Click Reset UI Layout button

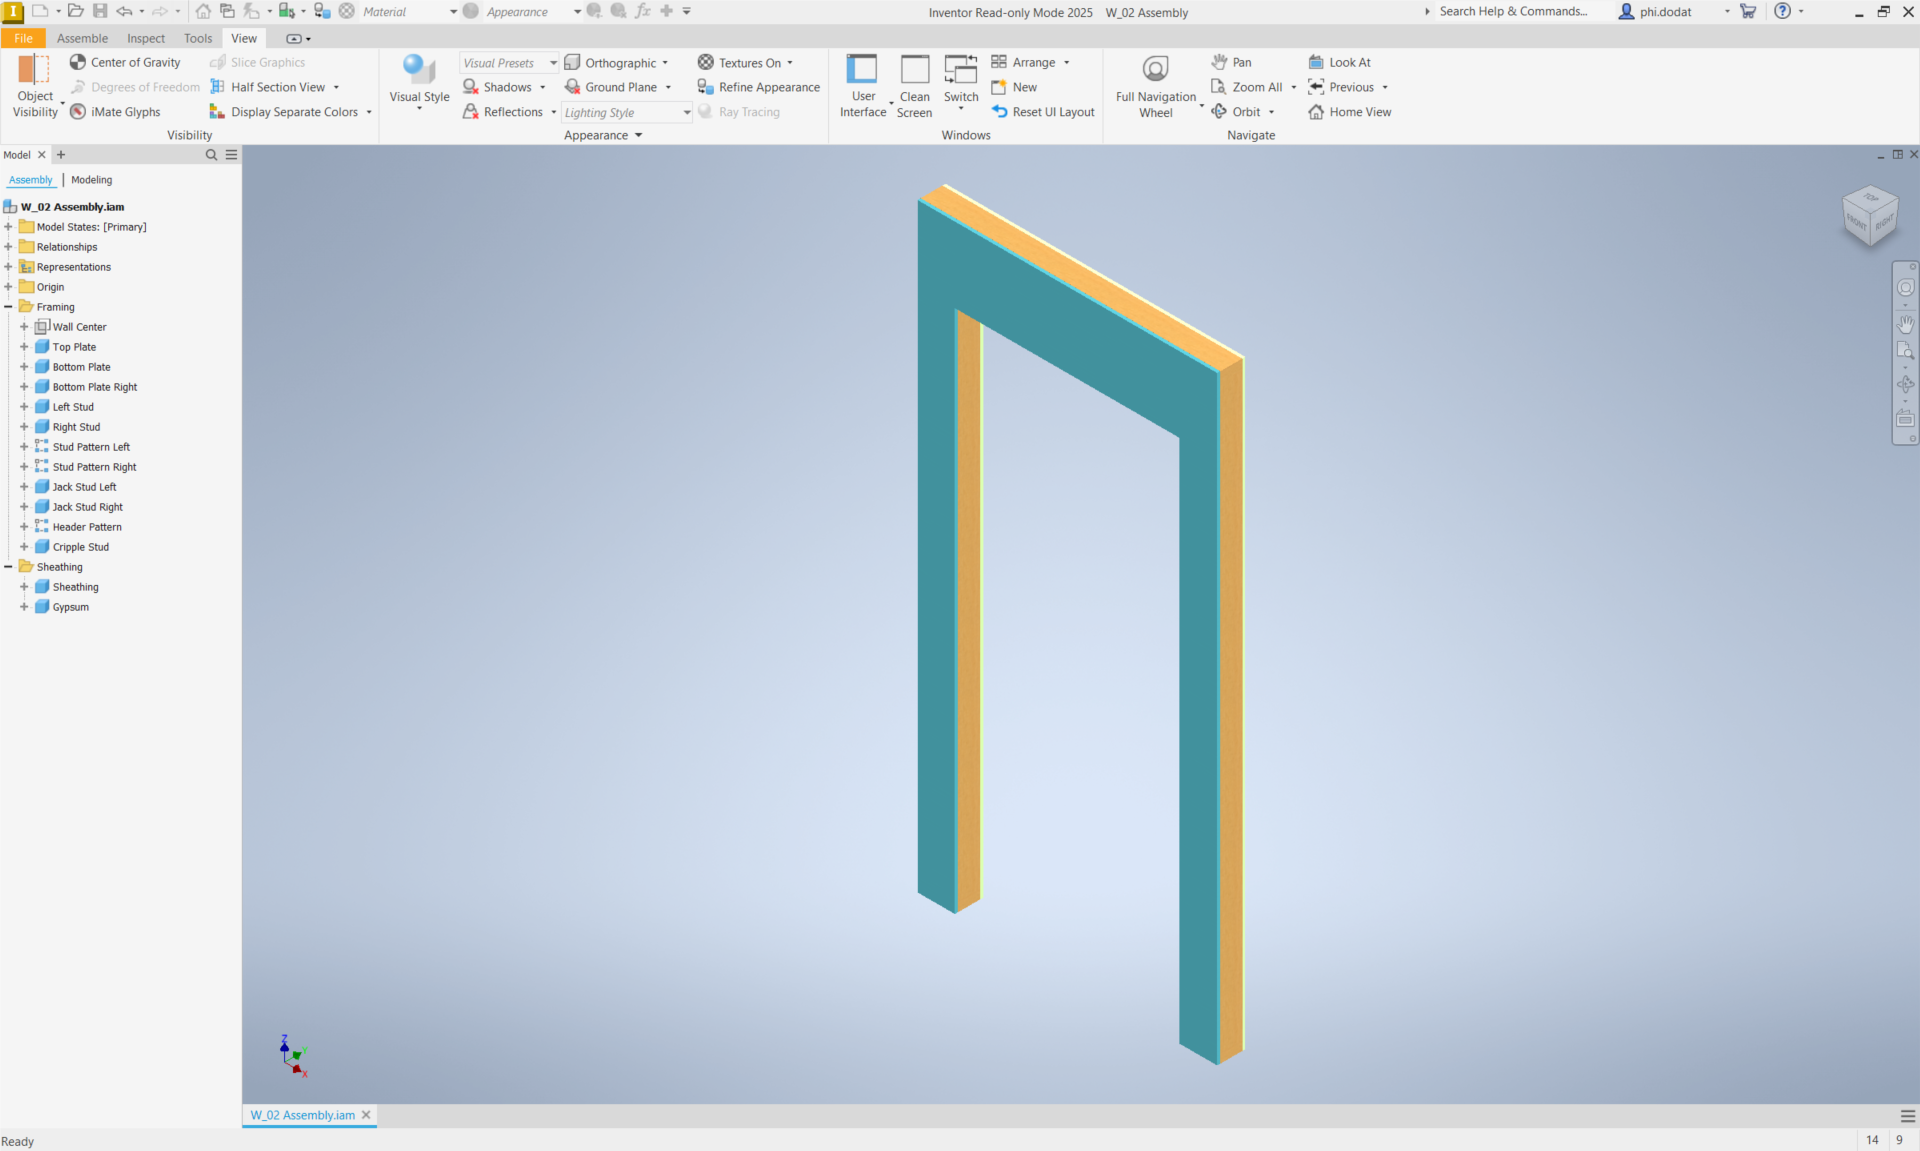1043,112
